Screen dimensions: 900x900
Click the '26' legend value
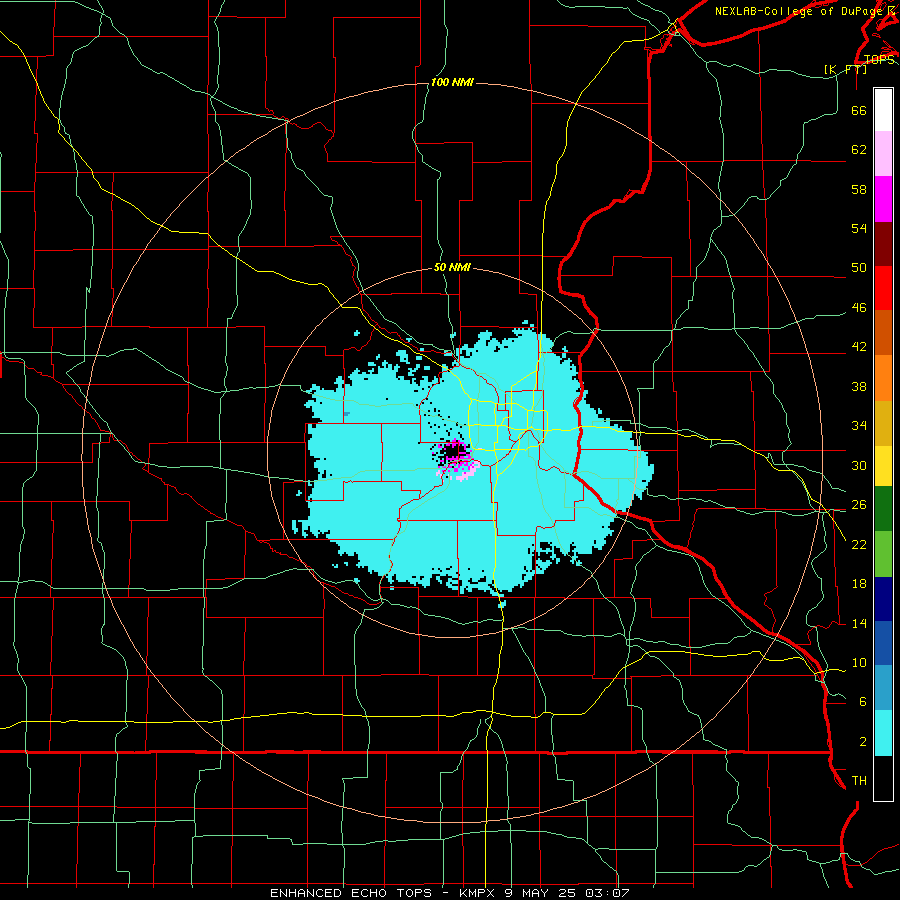click(859, 505)
